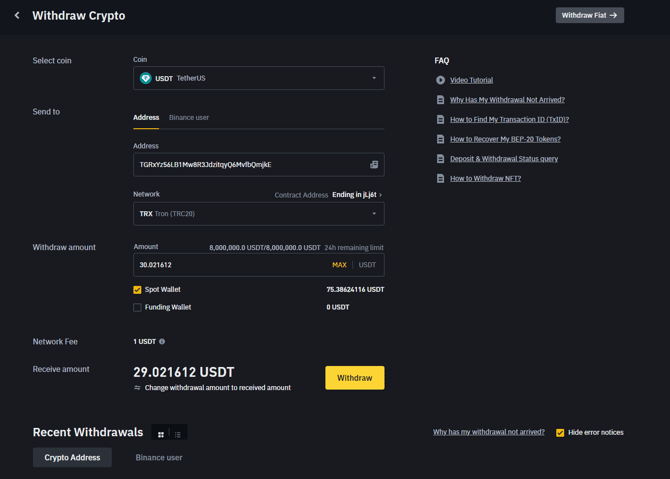Toggle the Spot Wallet checkbox

point(137,290)
